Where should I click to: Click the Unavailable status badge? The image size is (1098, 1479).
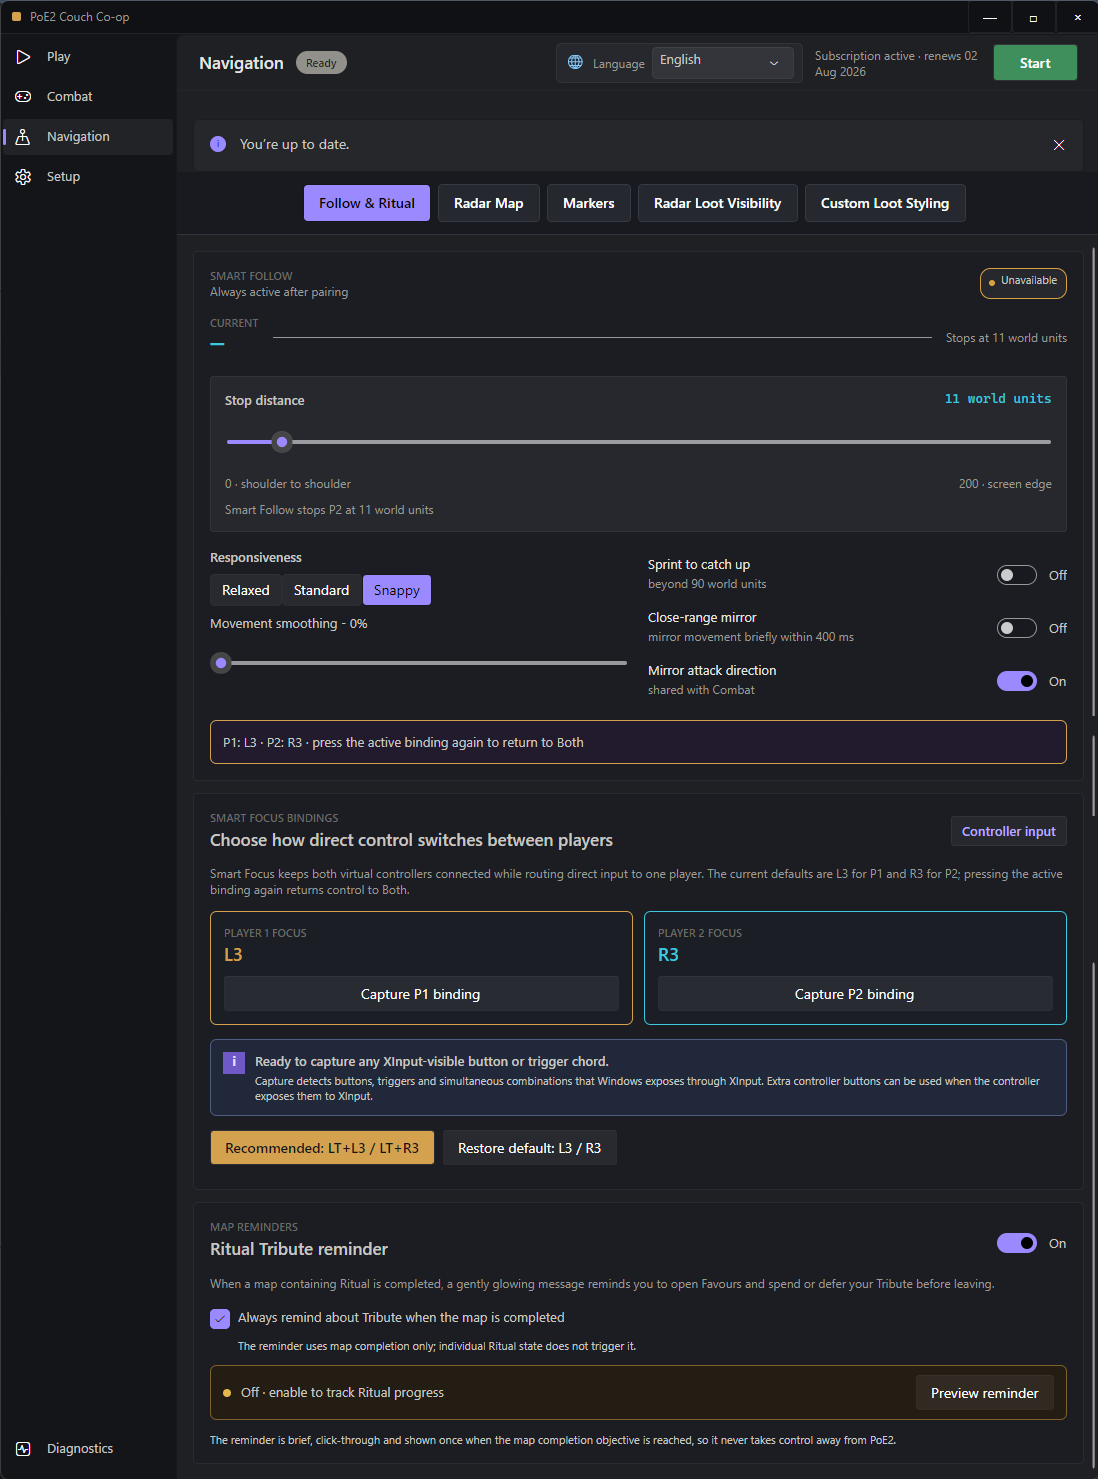point(1023,282)
